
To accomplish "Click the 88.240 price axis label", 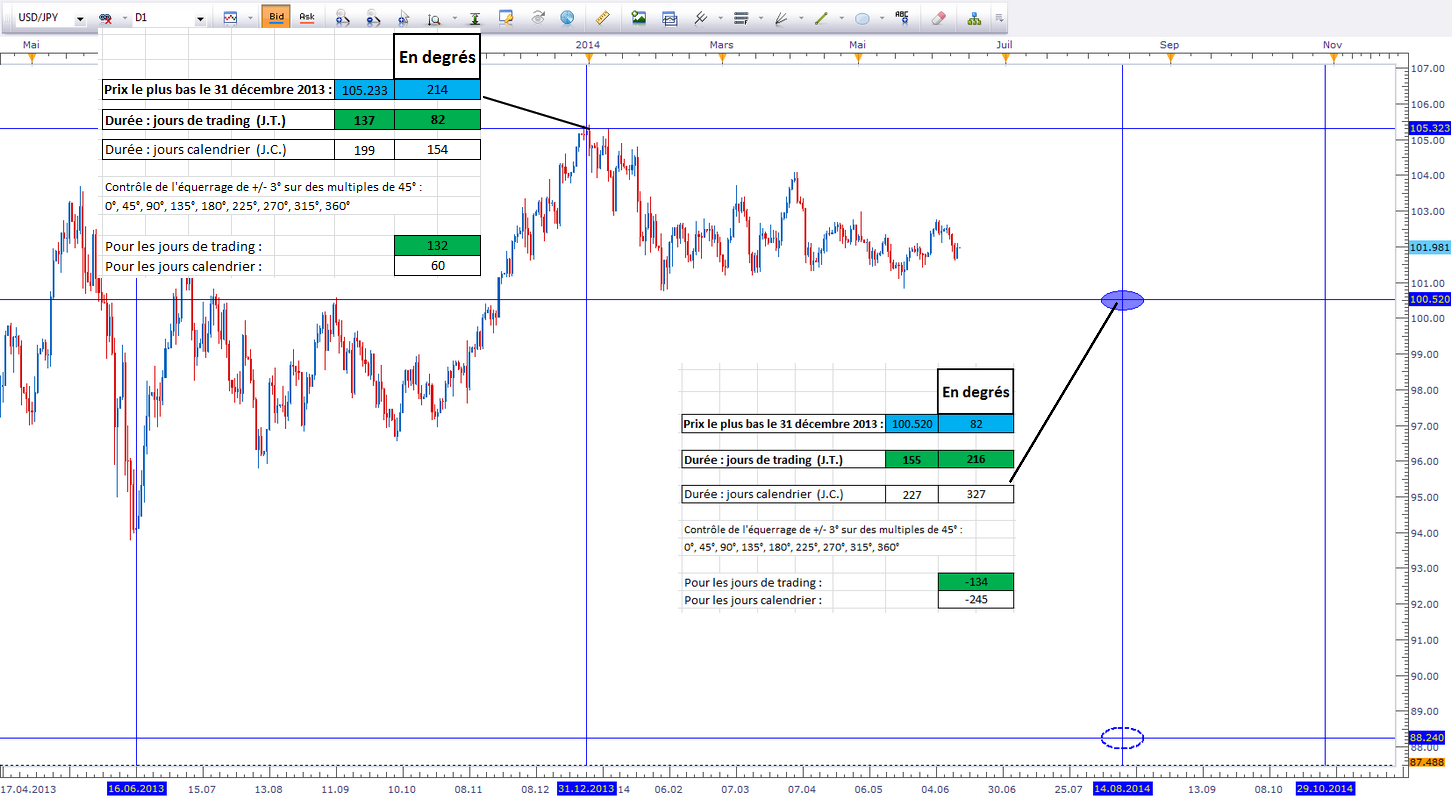I will 1429,738.
